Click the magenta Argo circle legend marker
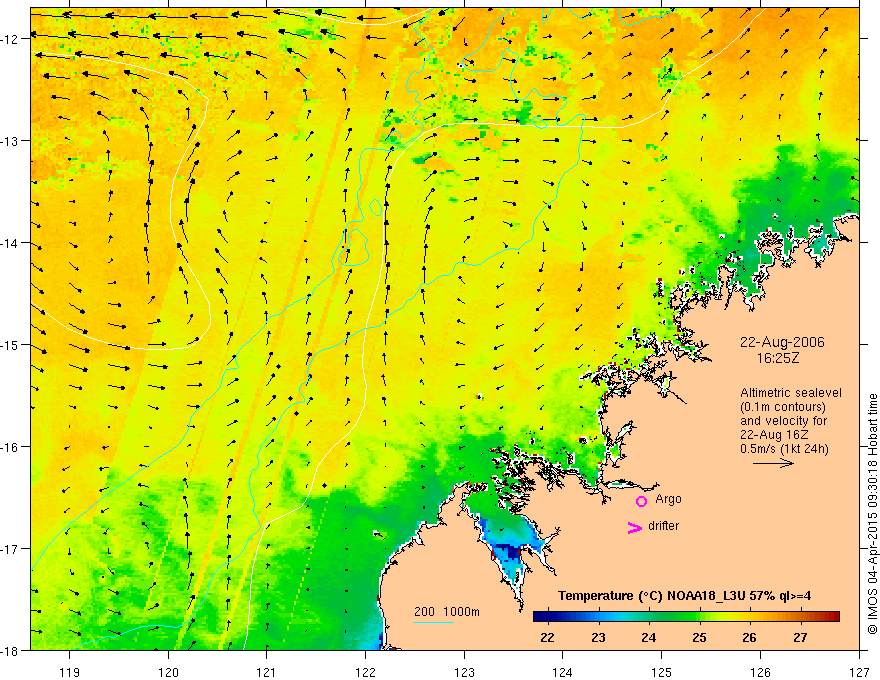880x680 pixels. coord(641,501)
